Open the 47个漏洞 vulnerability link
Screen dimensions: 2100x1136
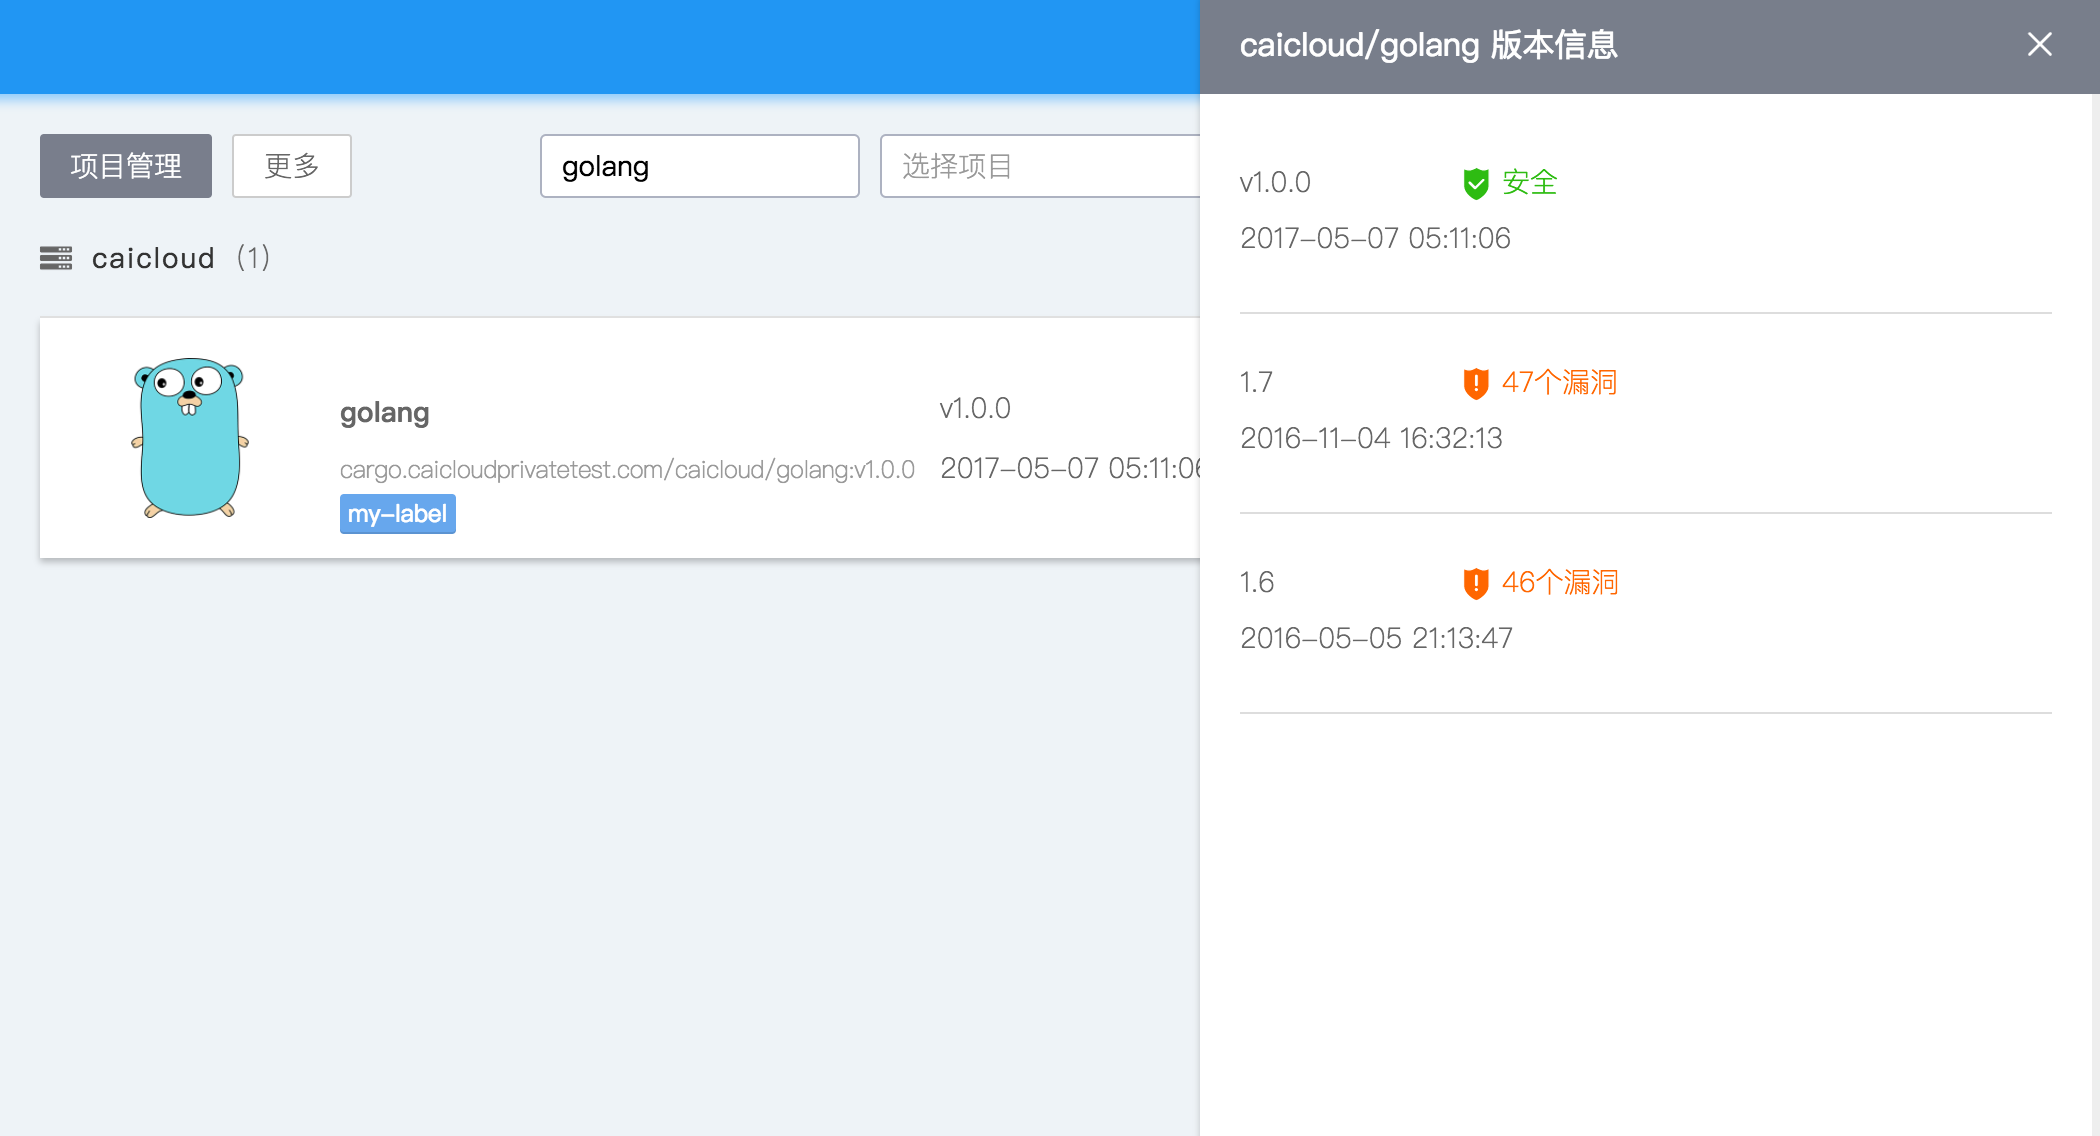(x=1559, y=382)
